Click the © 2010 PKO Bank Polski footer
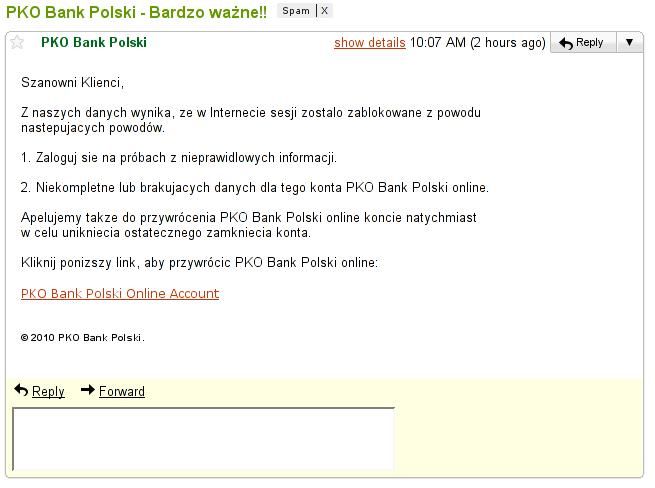The image size is (655, 488). click(x=83, y=338)
